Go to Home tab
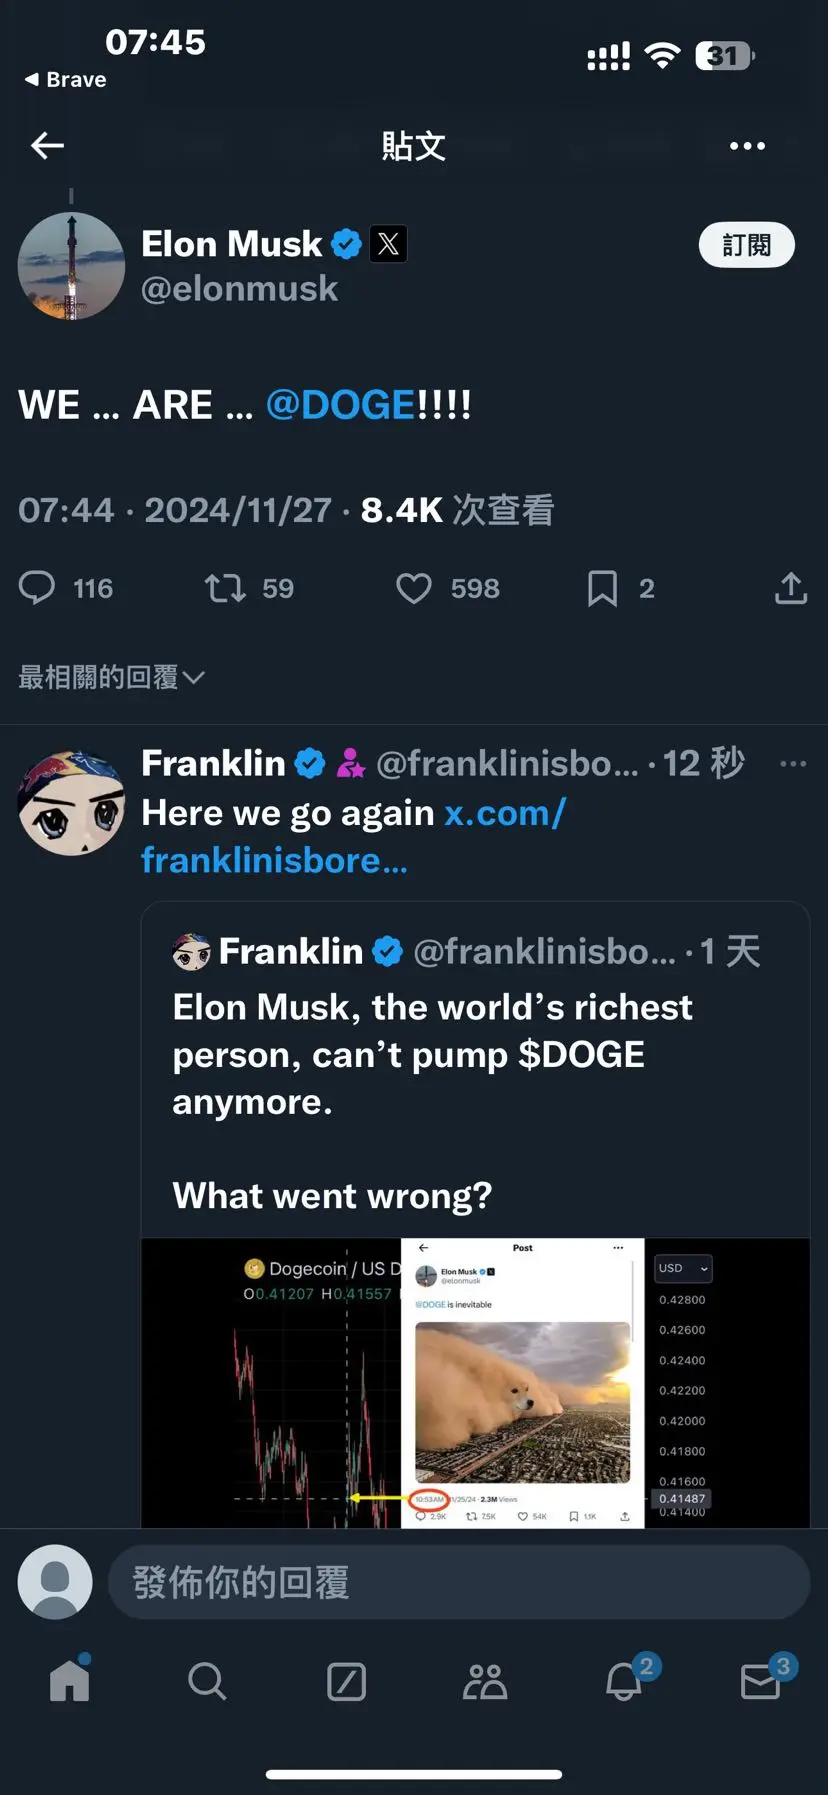Image resolution: width=828 pixels, height=1795 pixels. (x=70, y=1680)
